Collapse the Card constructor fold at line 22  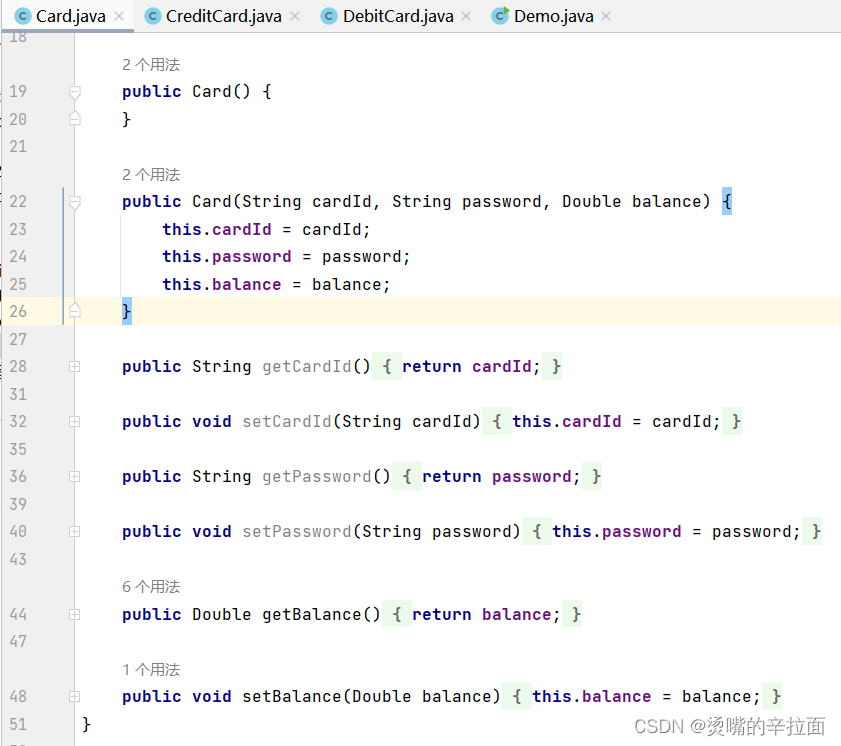tap(75, 202)
